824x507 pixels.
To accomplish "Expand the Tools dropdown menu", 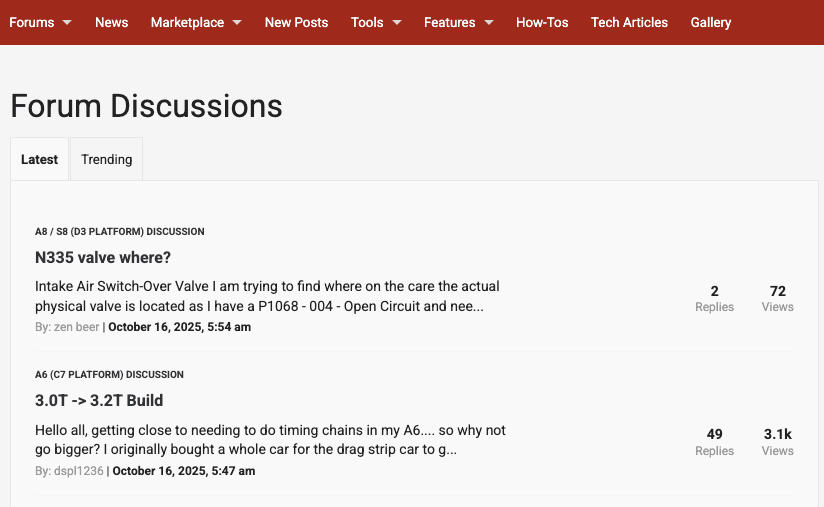I will tap(376, 22).
